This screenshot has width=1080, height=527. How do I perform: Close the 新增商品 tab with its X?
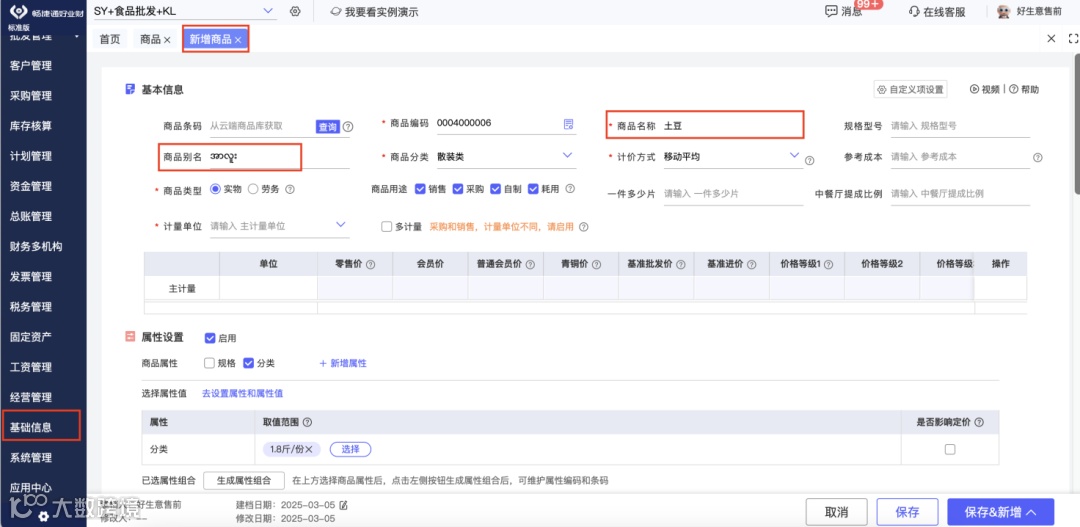[238, 40]
